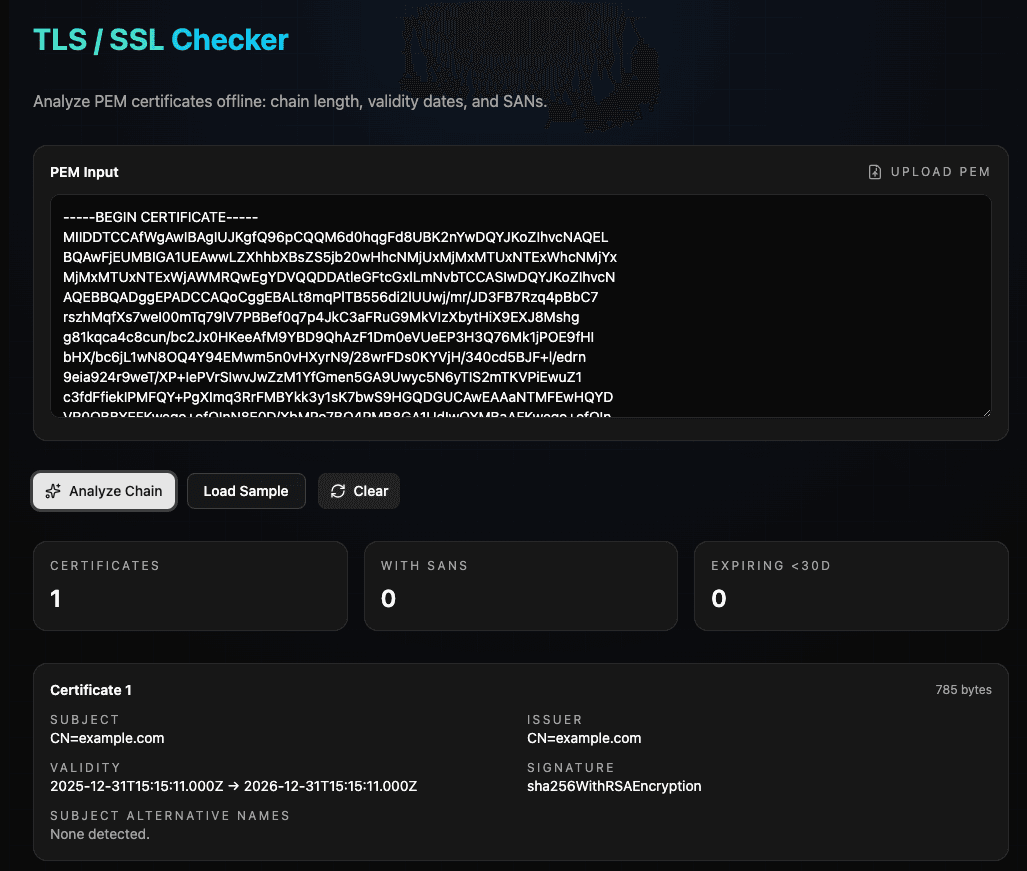
Task: Click the PEM Input panel header label
Action: click(x=84, y=172)
